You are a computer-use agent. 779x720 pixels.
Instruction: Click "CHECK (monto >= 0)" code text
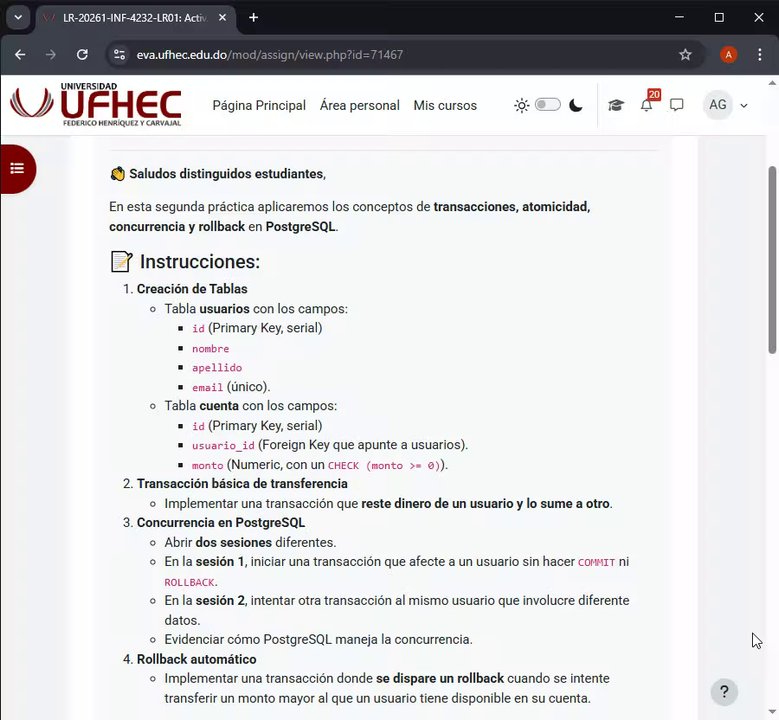pyautogui.click(x=384, y=466)
